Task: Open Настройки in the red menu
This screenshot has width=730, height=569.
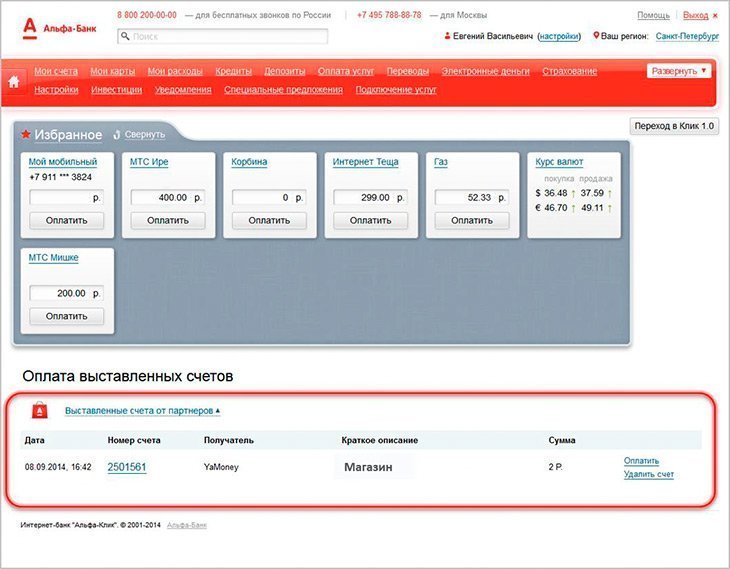Action: (56, 90)
